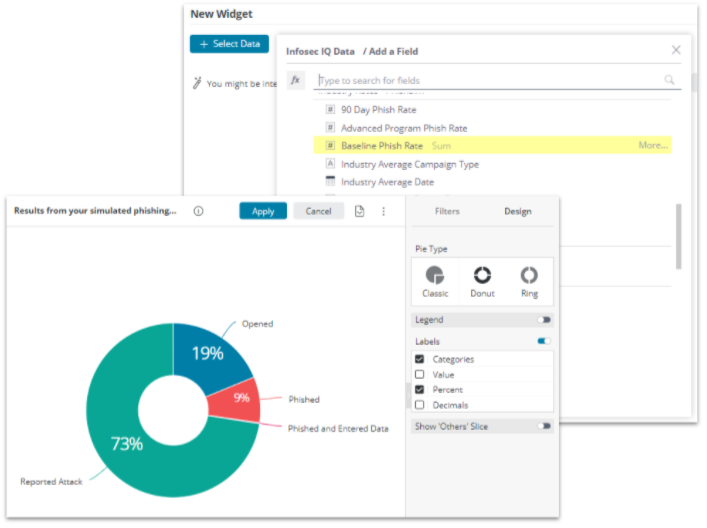This screenshot has height=528, width=707.
Task: Close the Add a Field dialog
Action: (676, 50)
